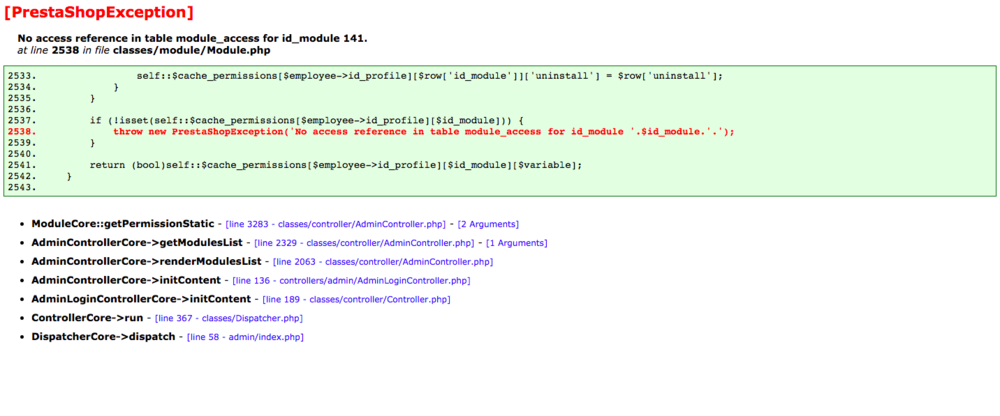Click the AdminControllerCore->initContent entry
The height and width of the screenshot is (416, 1000).
coord(126,280)
